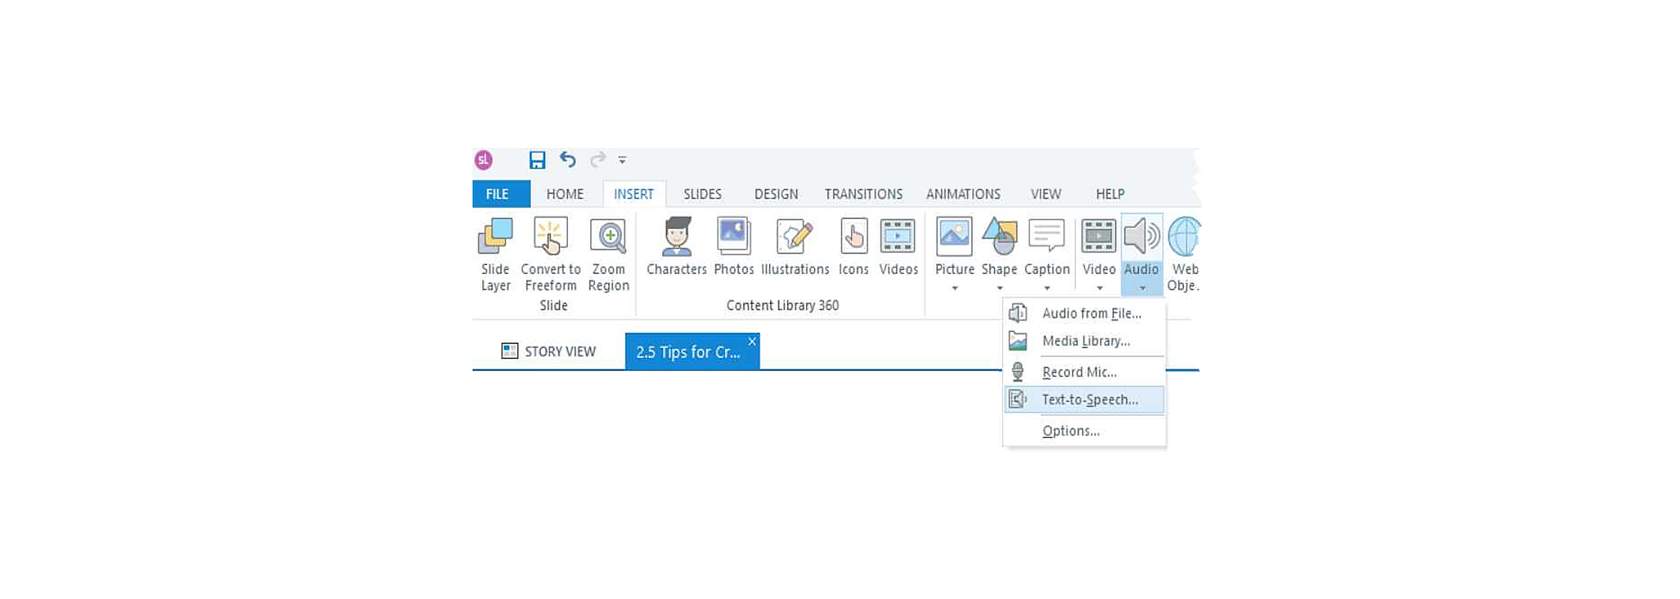
Task: Expand the Shape dropdown menu
Action: tap(999, 288)
